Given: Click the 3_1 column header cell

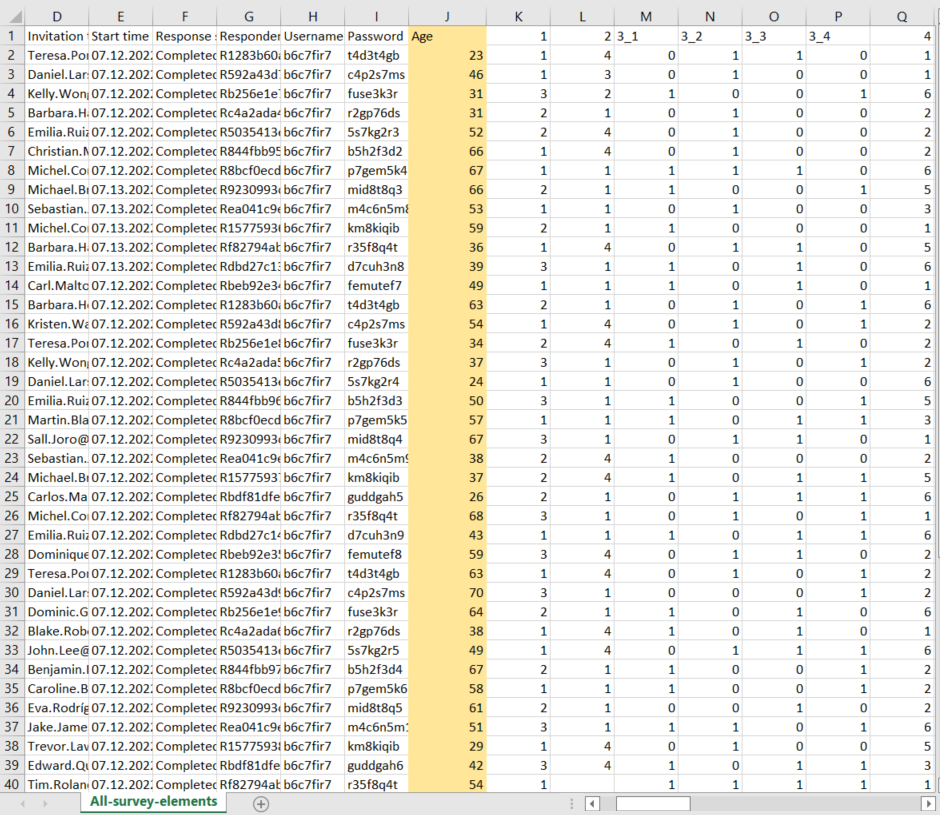Looking at the screenshot, I should pyautogui.click(x=645, y=36).
